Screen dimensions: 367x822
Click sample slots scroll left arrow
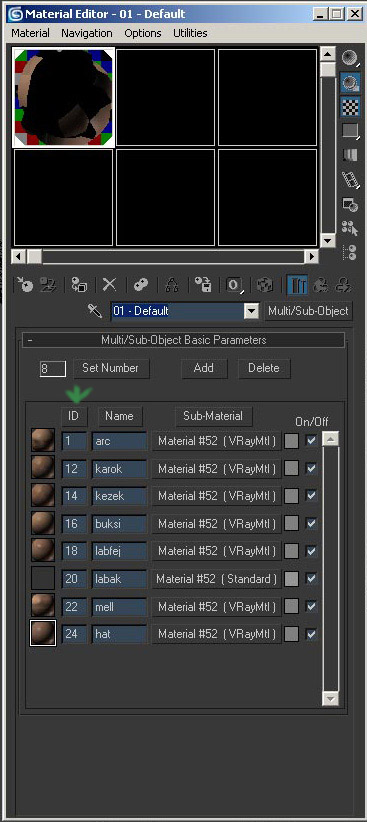pyautogui.click(x=19, y=257)
